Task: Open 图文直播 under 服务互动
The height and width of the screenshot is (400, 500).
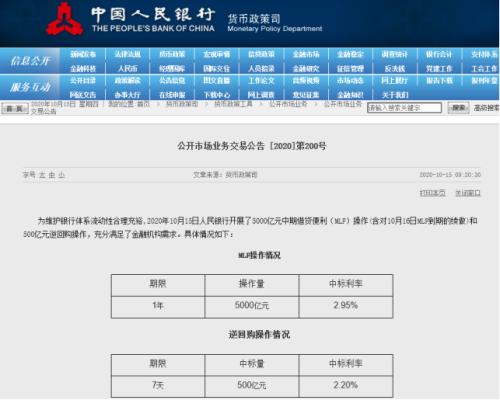Action: pyautogui.click(x=217, y=81)
